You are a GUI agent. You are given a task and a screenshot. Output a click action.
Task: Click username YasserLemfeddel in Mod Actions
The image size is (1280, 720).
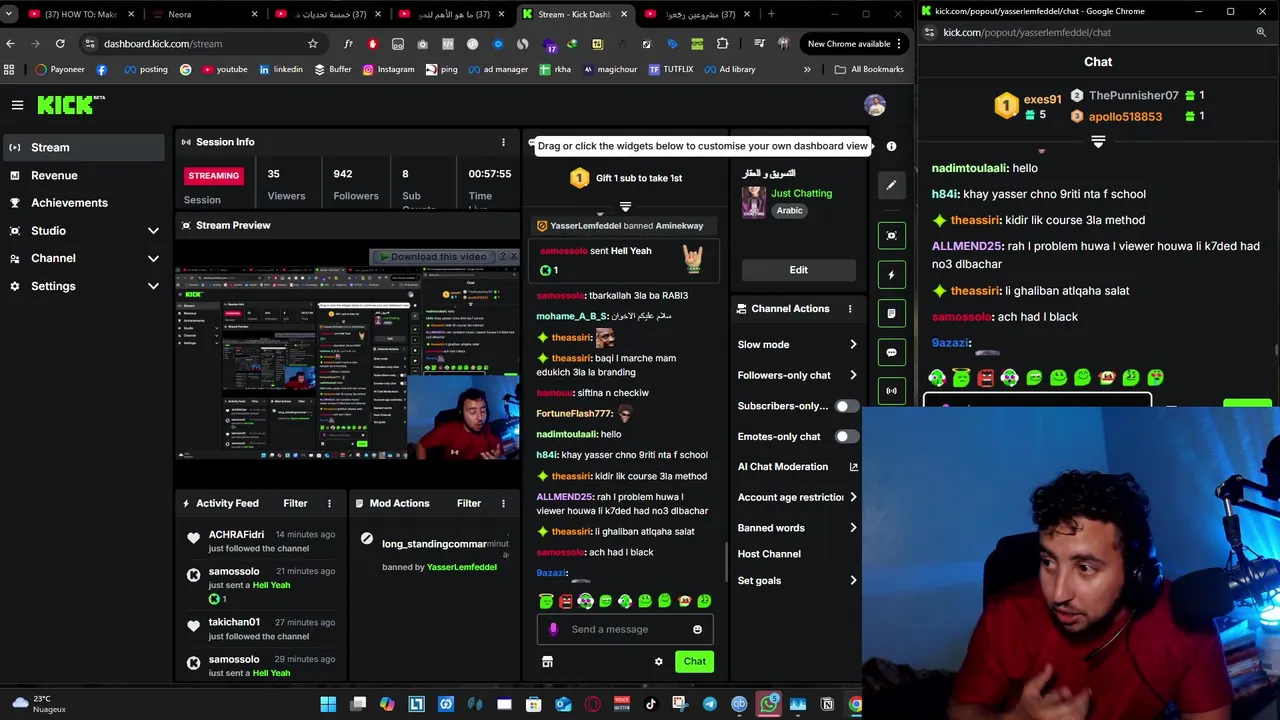462,567
